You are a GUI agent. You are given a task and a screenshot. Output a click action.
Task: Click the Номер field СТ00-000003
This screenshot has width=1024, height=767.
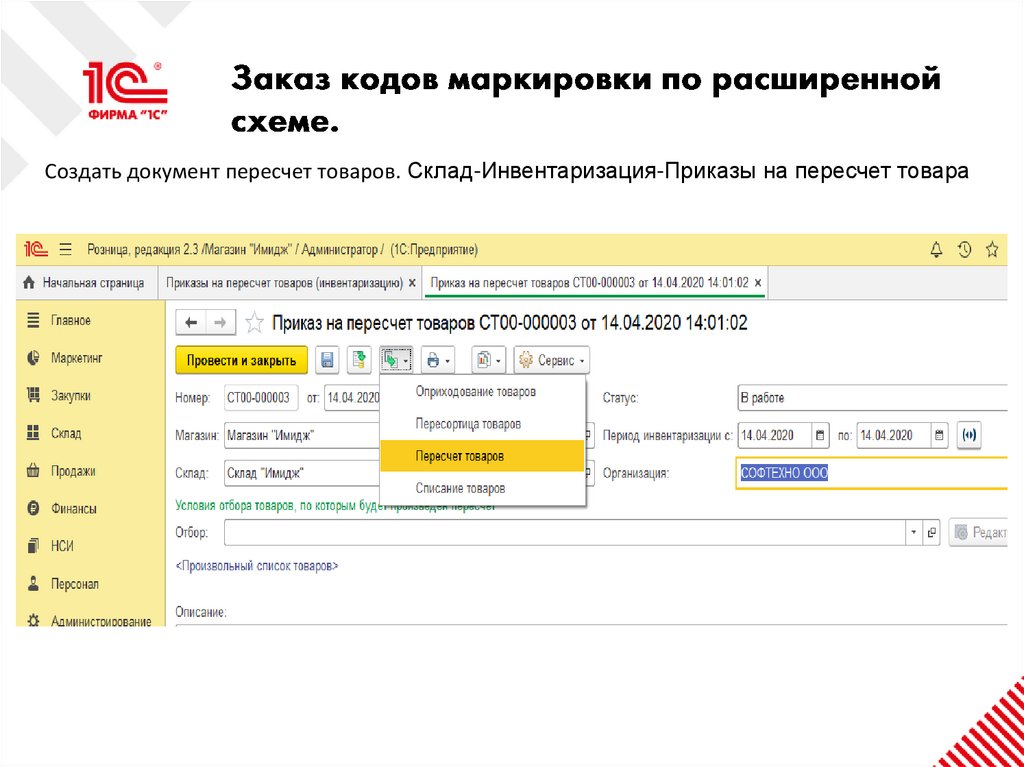point(261,398)
